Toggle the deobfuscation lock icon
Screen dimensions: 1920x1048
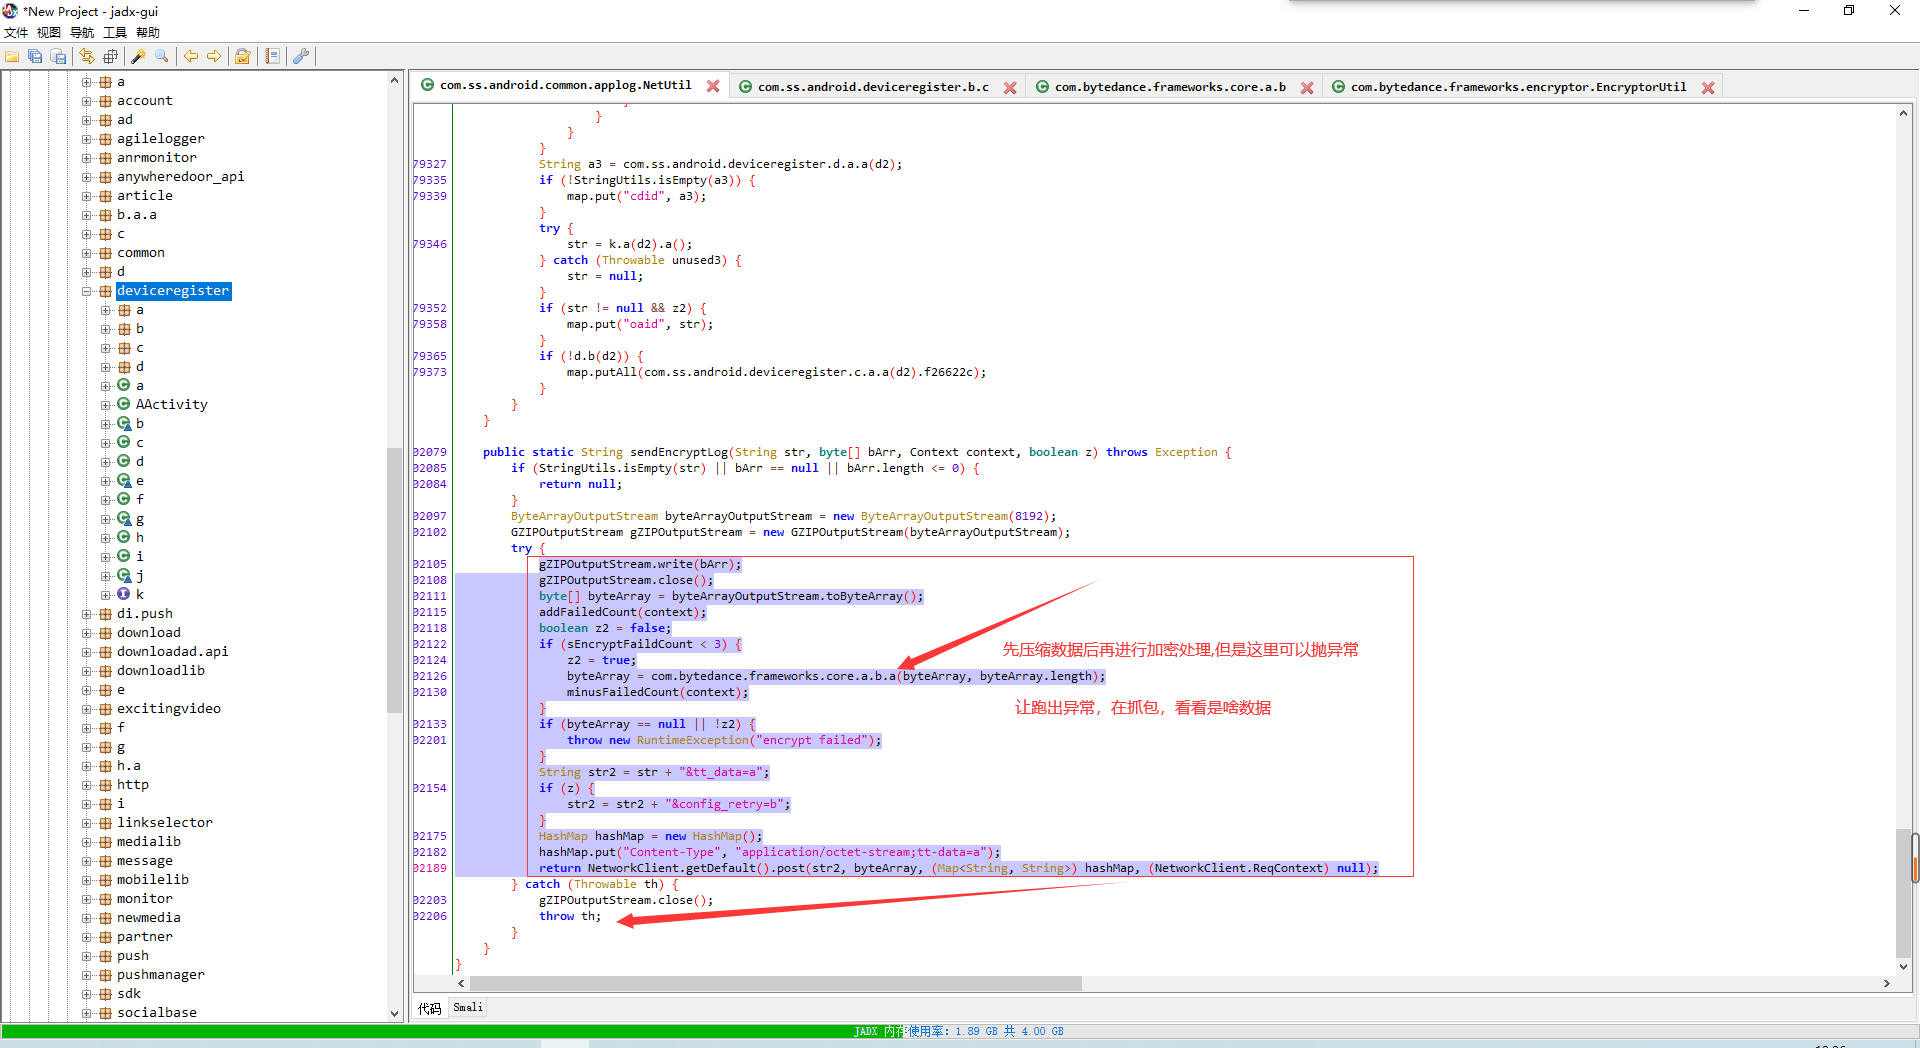(x=243, y=56)
